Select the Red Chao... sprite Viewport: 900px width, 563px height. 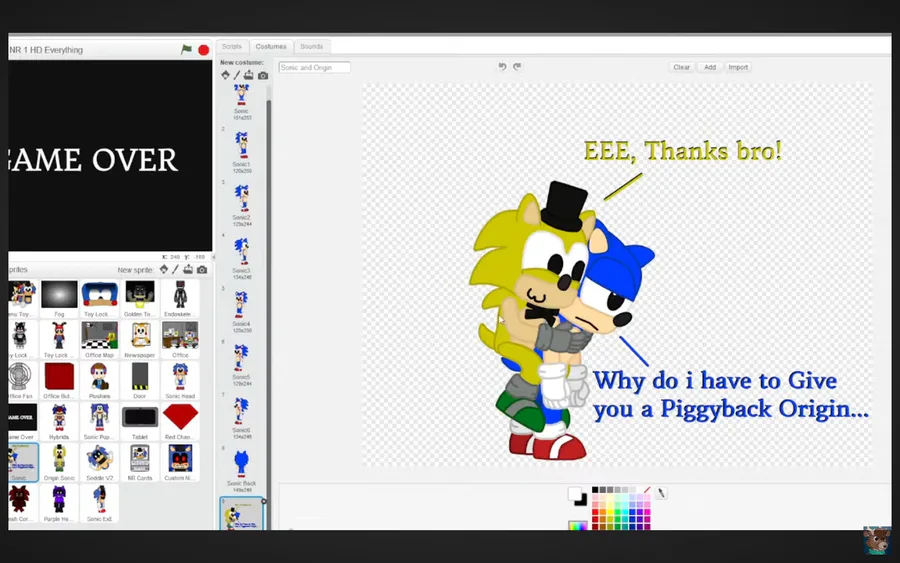pos(180,421)
